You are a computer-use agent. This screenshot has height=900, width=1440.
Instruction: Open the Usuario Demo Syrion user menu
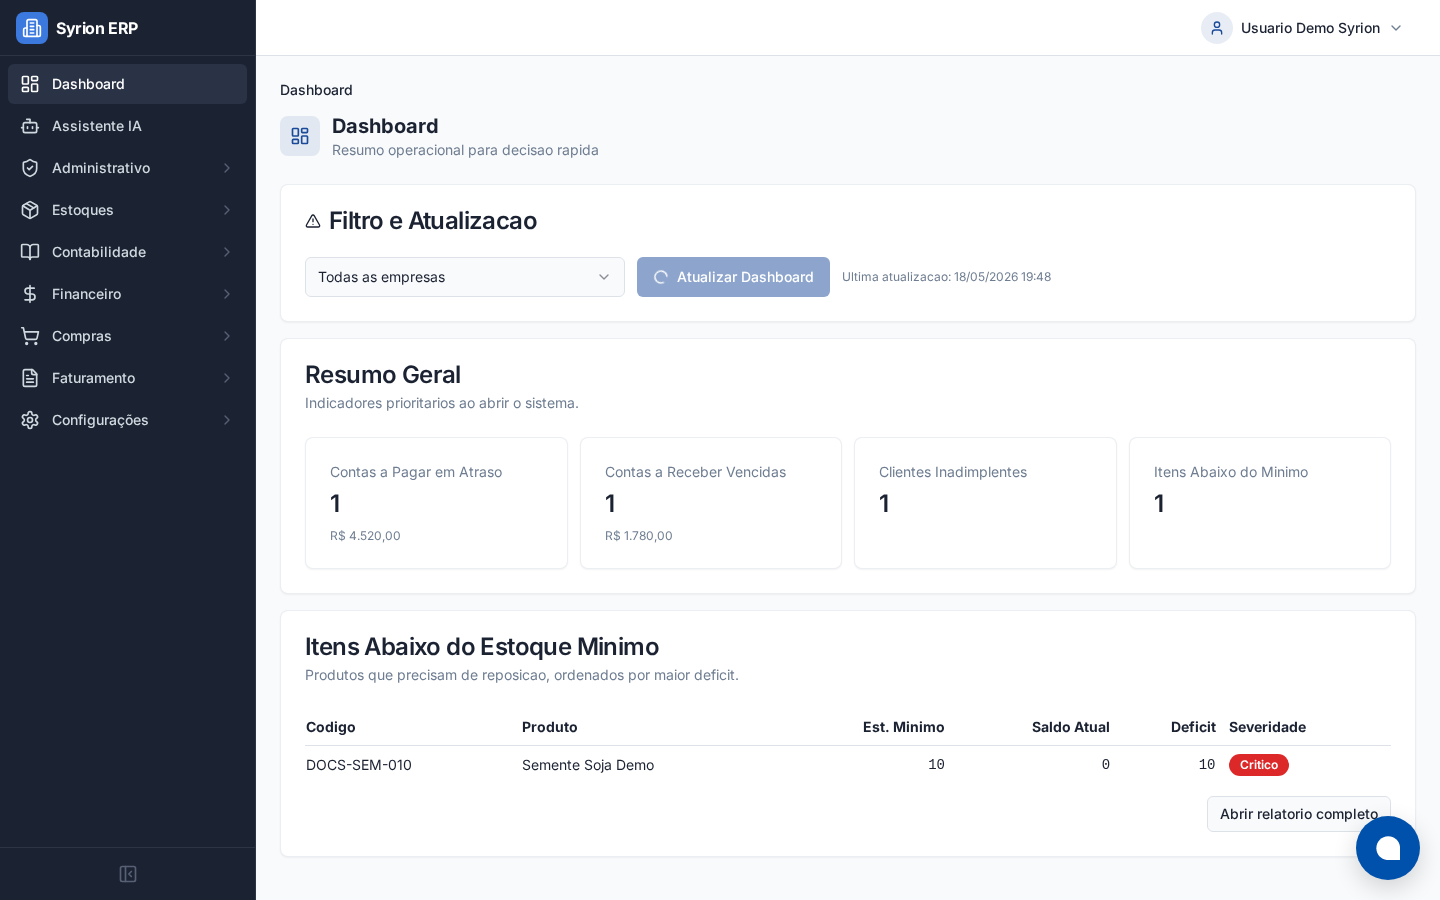coord(1302,28)
